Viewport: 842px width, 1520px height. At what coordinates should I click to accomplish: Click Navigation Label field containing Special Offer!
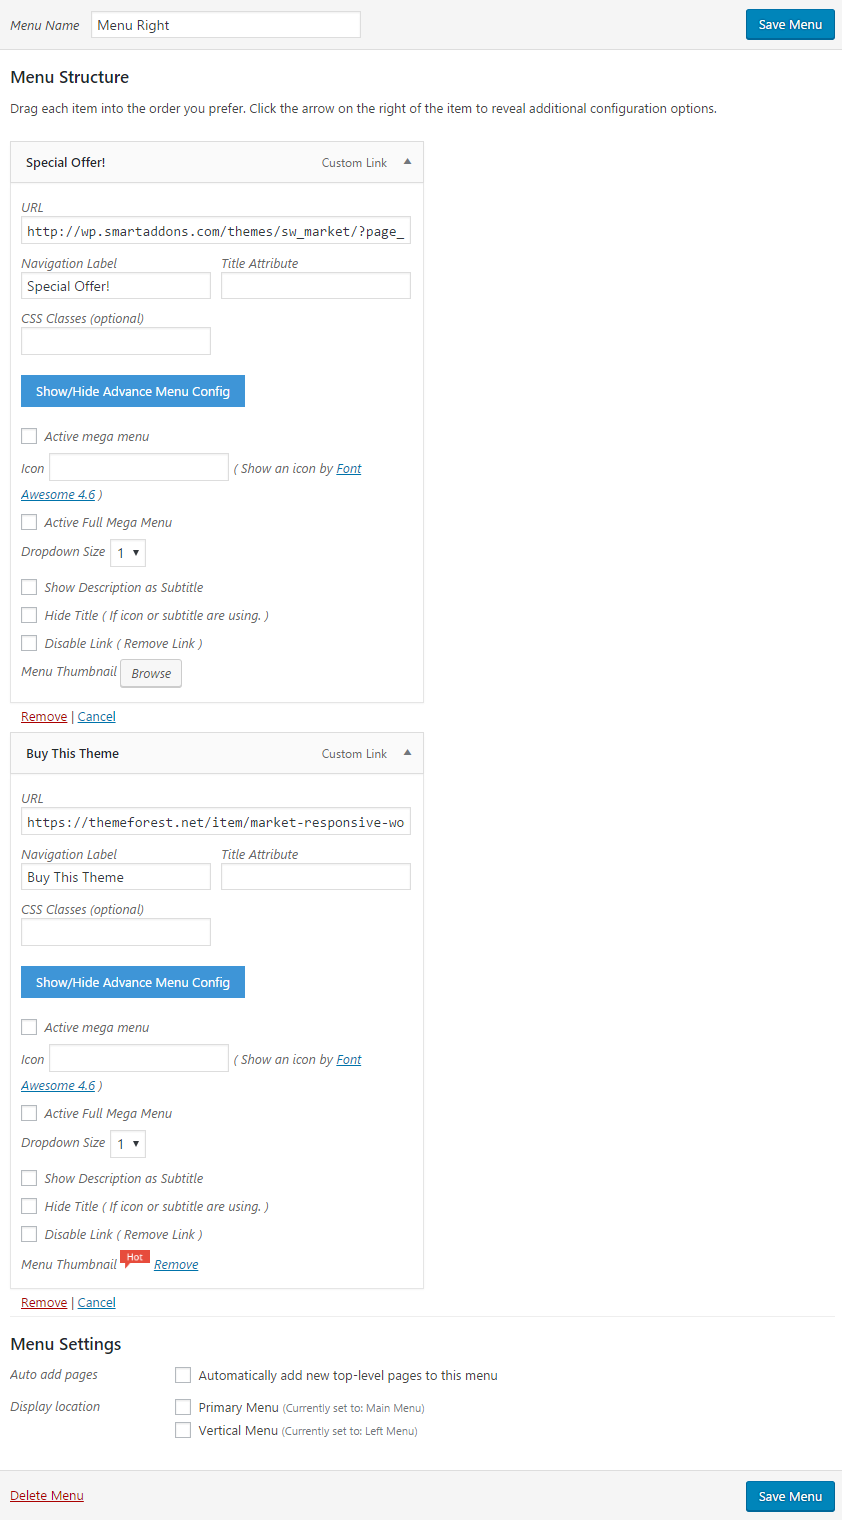click(x=116, y=285)
